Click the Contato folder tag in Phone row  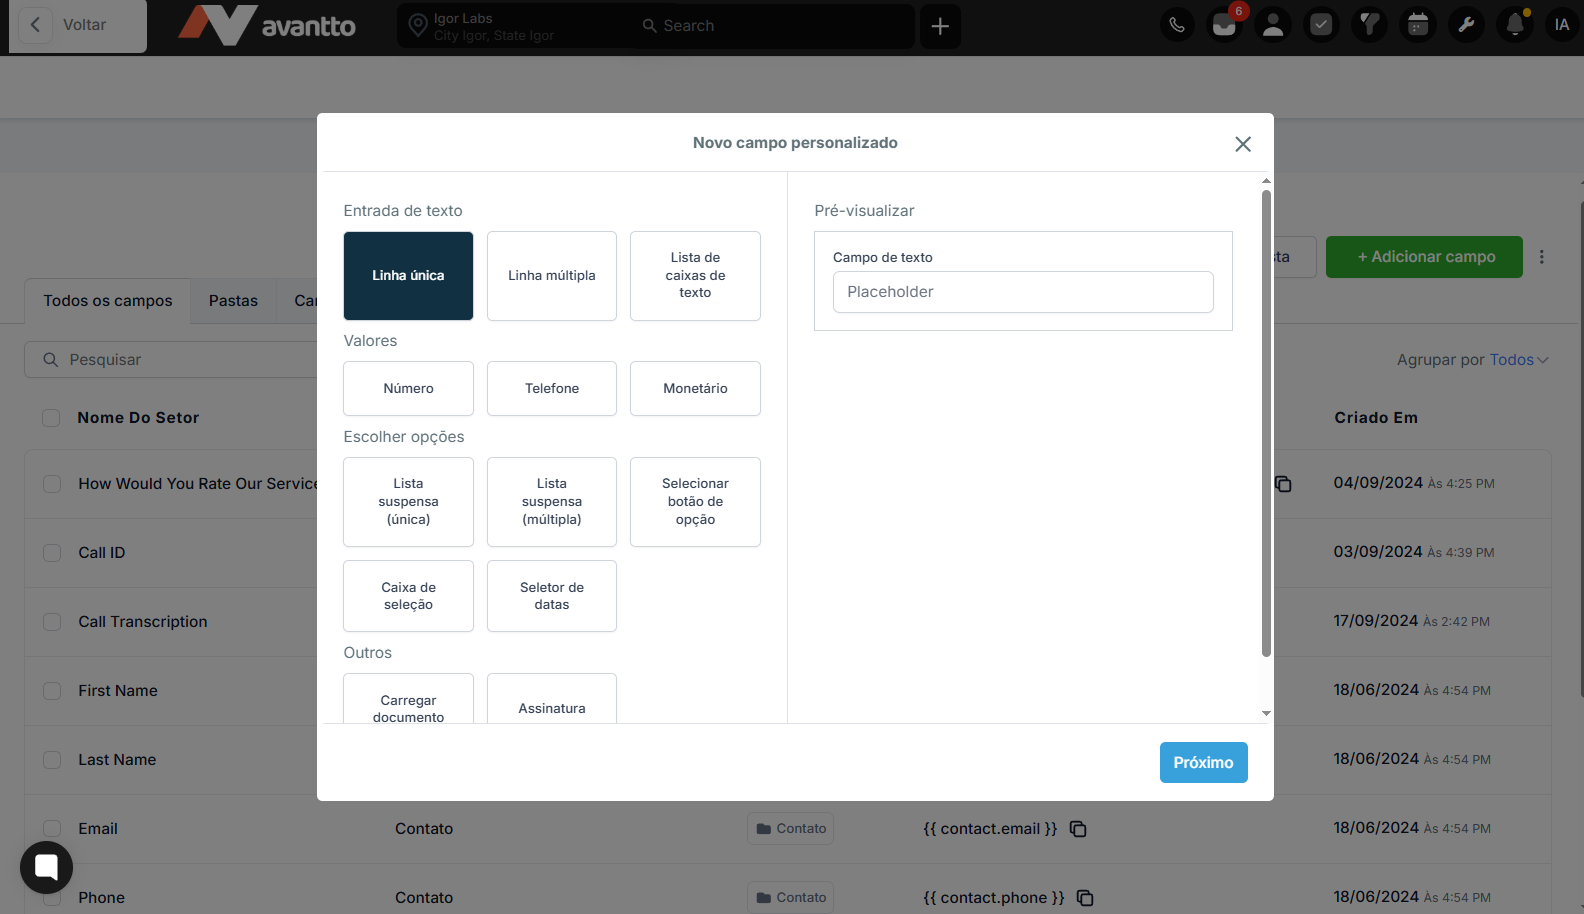(x=791, y=897)
